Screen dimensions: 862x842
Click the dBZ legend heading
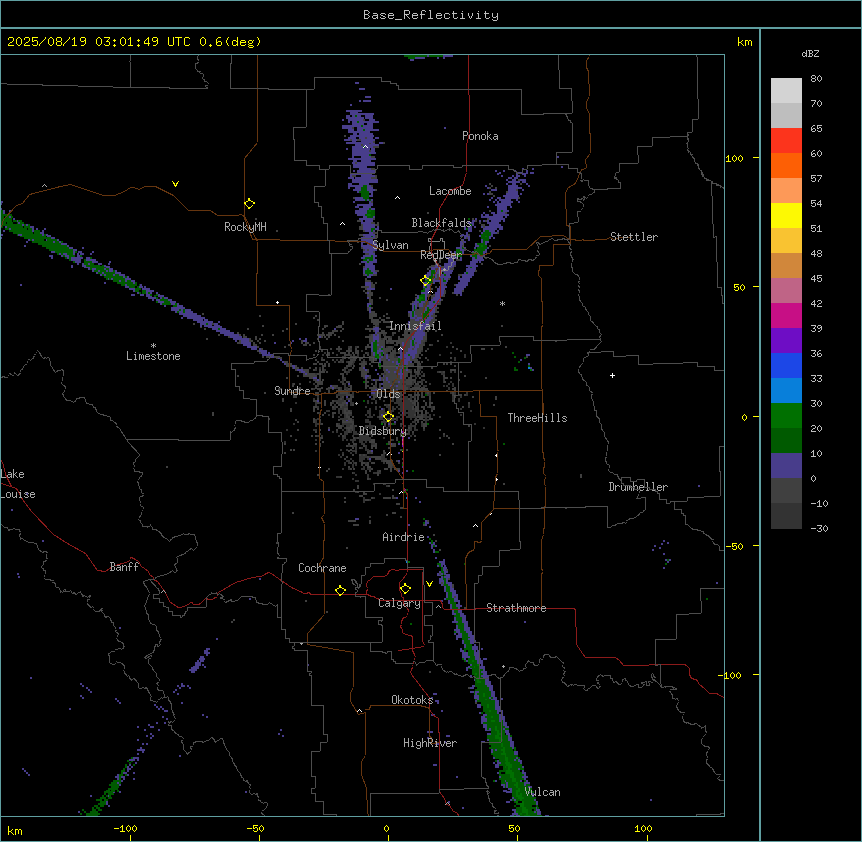tap(810, 53)
